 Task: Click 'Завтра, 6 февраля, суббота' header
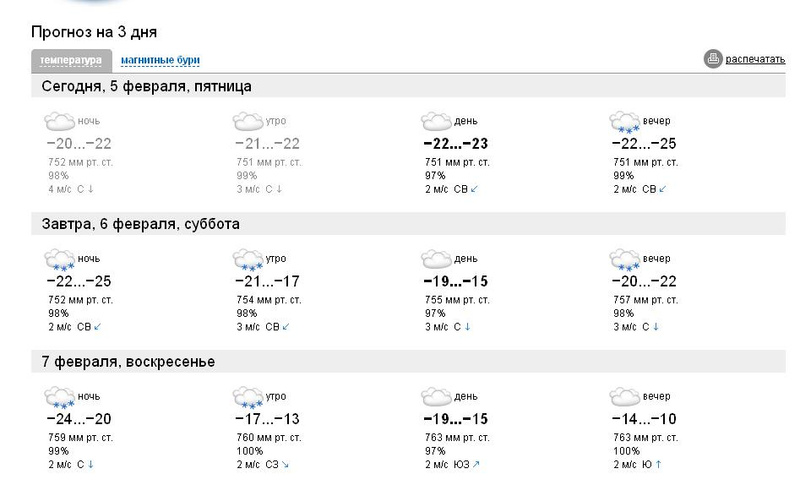[x=141, y=224]
